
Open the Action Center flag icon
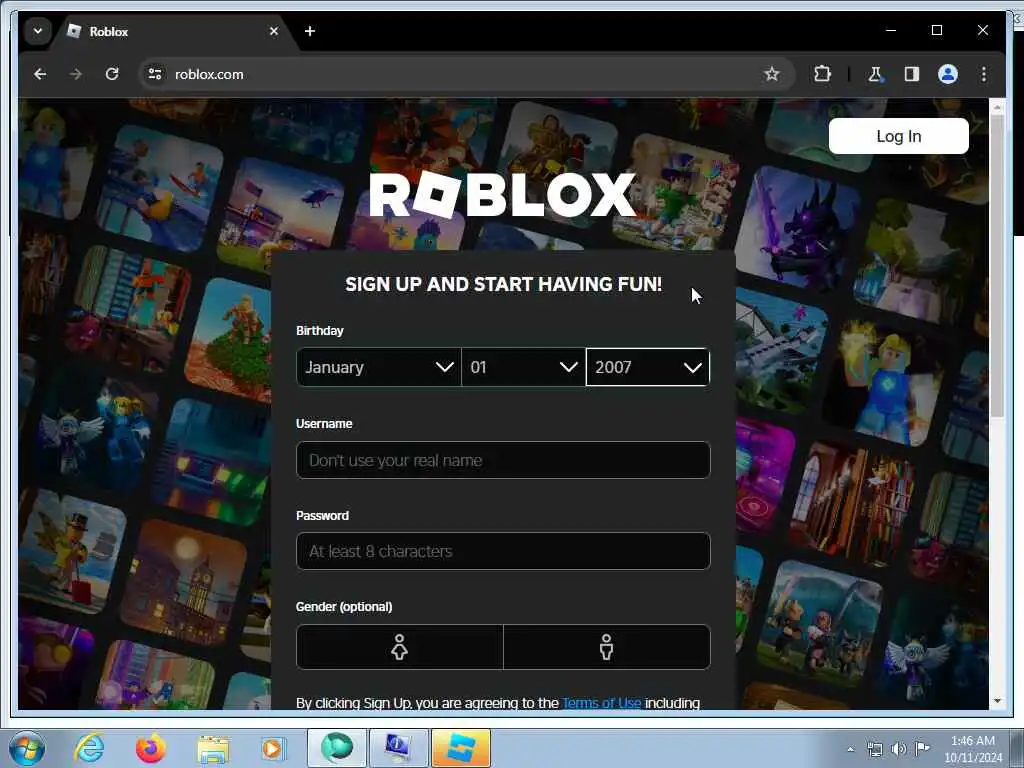[922, 749]
